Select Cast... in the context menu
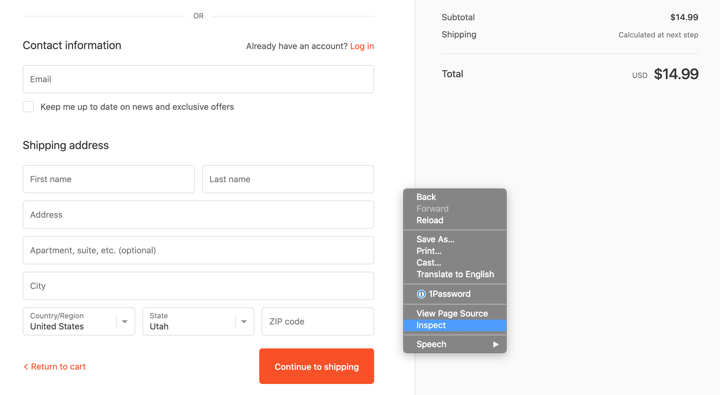The image size is (720, 395). 455,263
